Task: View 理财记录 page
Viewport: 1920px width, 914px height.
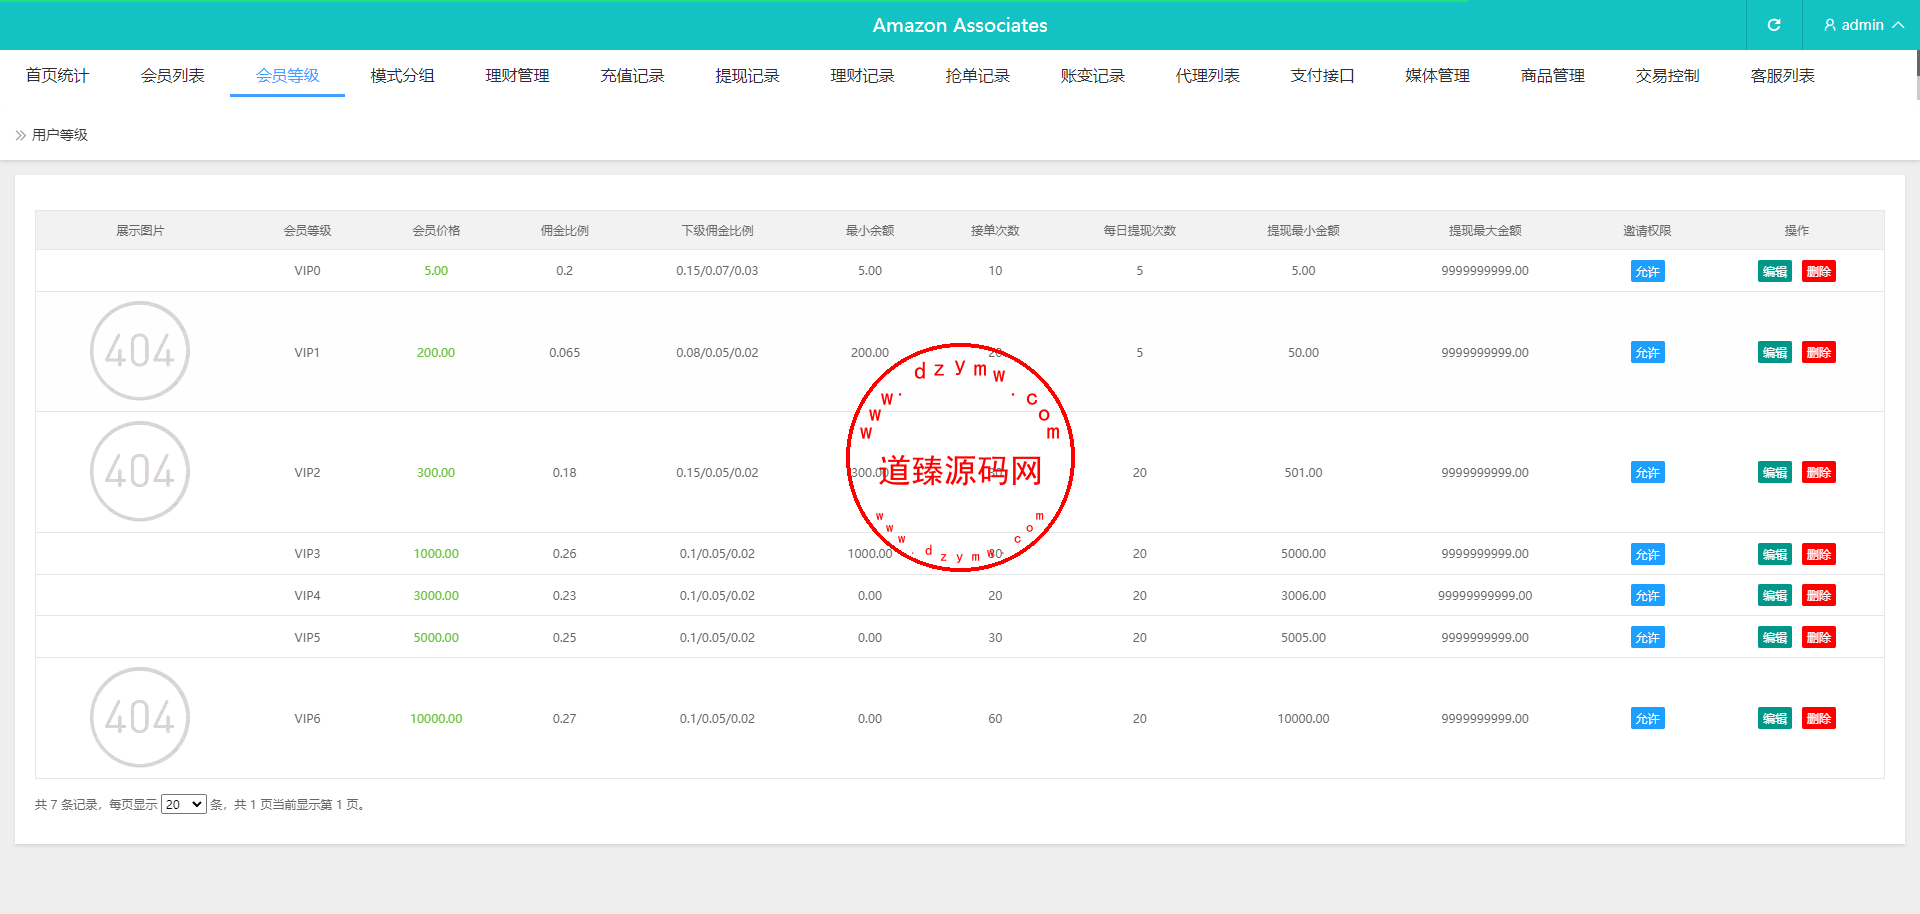Action: (862, 75)
